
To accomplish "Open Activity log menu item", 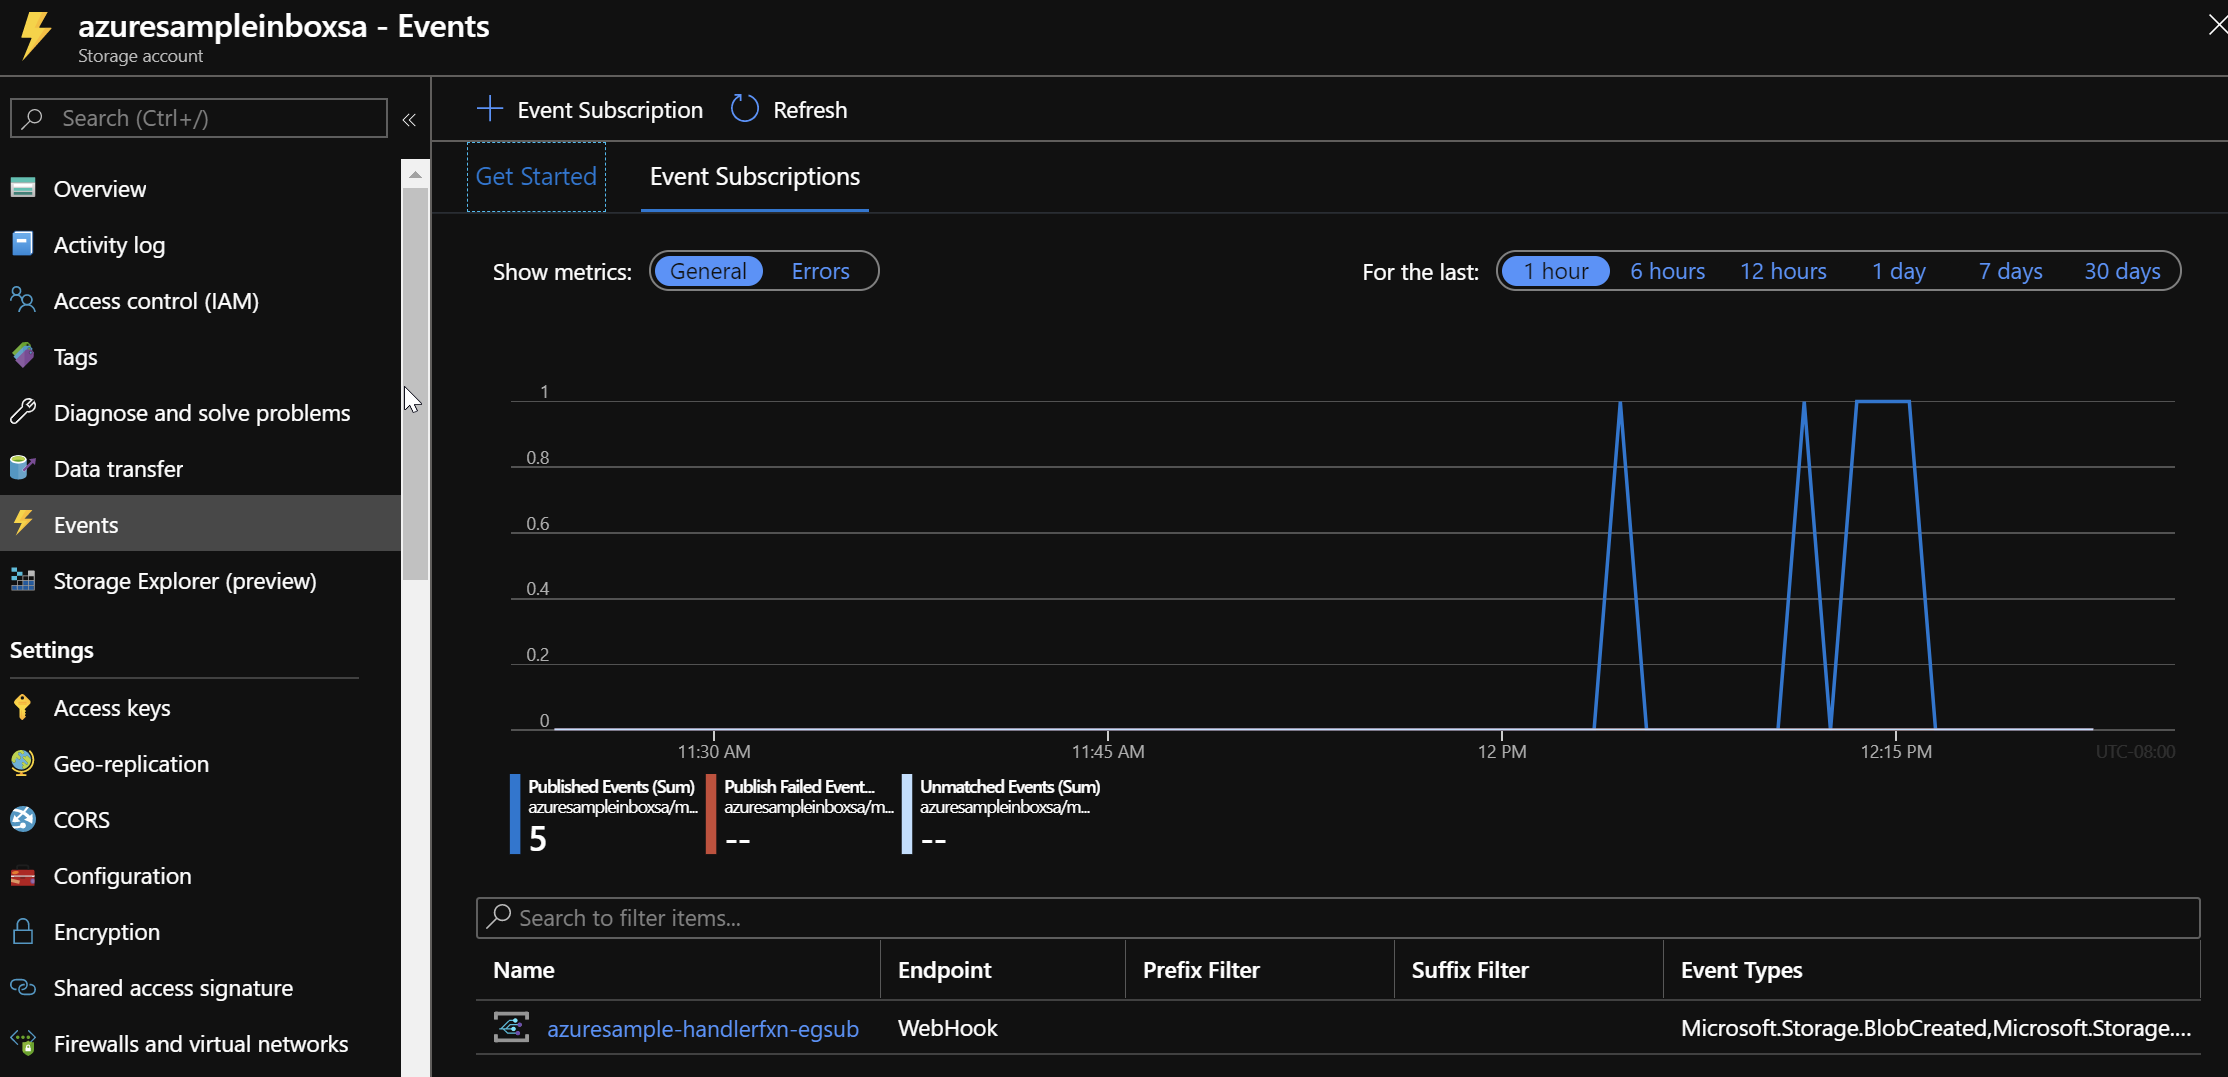I will (200, 244).
